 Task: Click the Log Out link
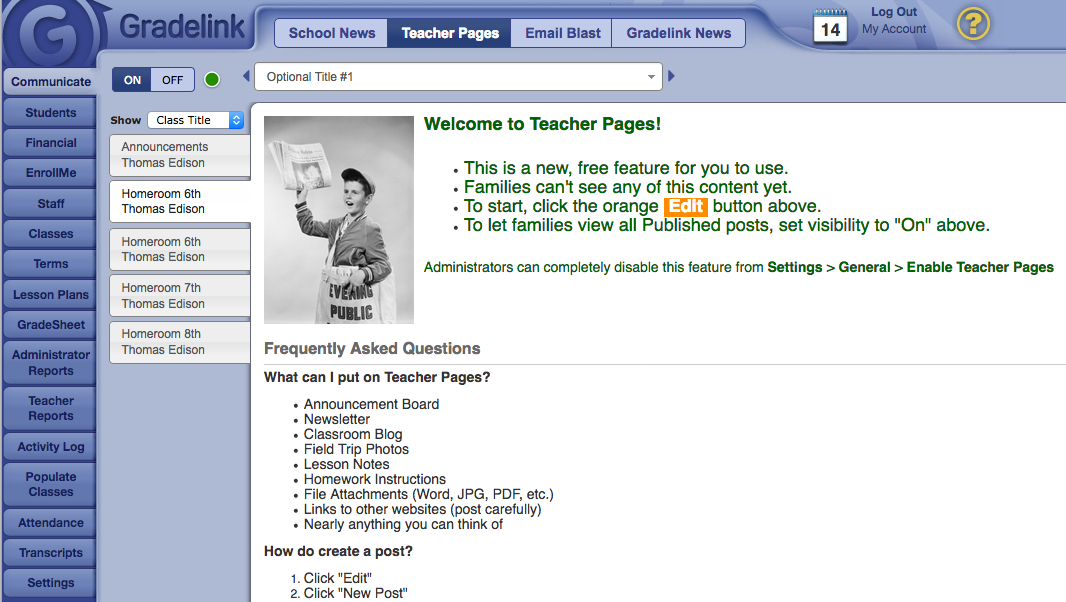[x=894, y=12]
